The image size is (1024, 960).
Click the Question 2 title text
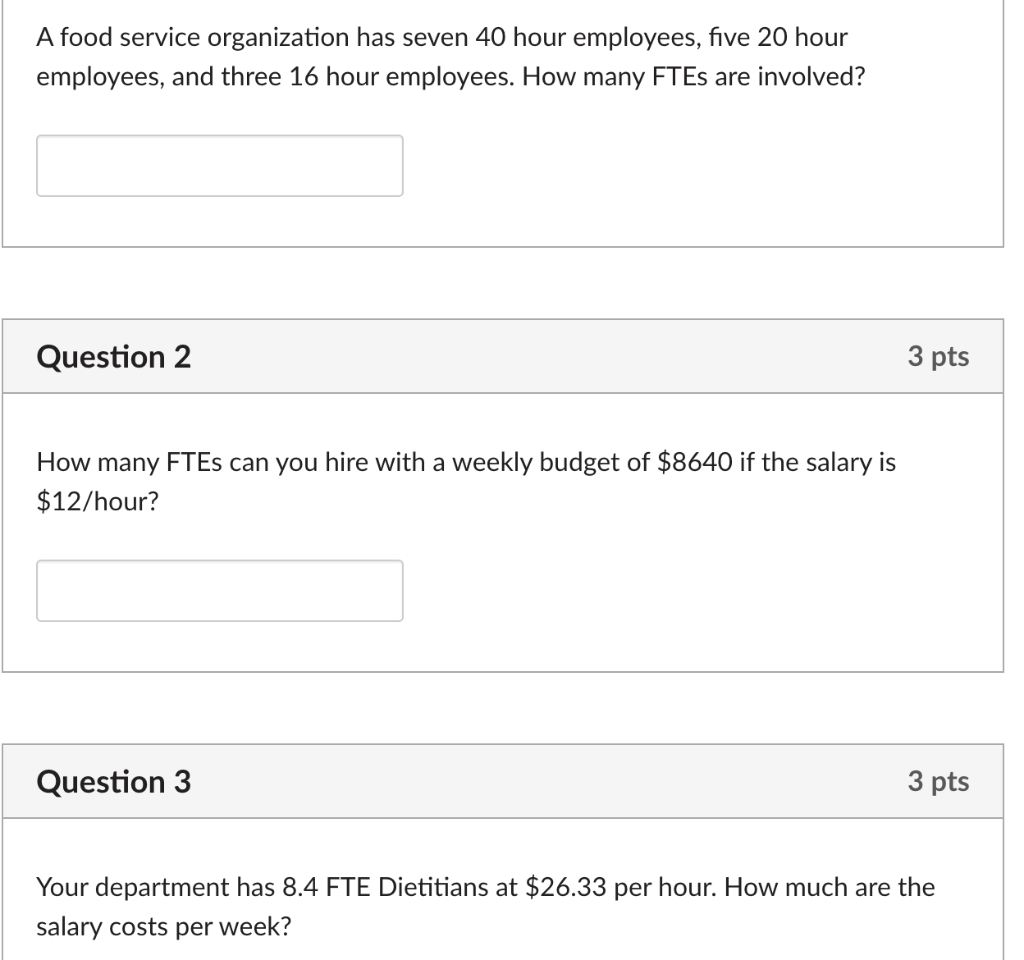coord(115,356)
